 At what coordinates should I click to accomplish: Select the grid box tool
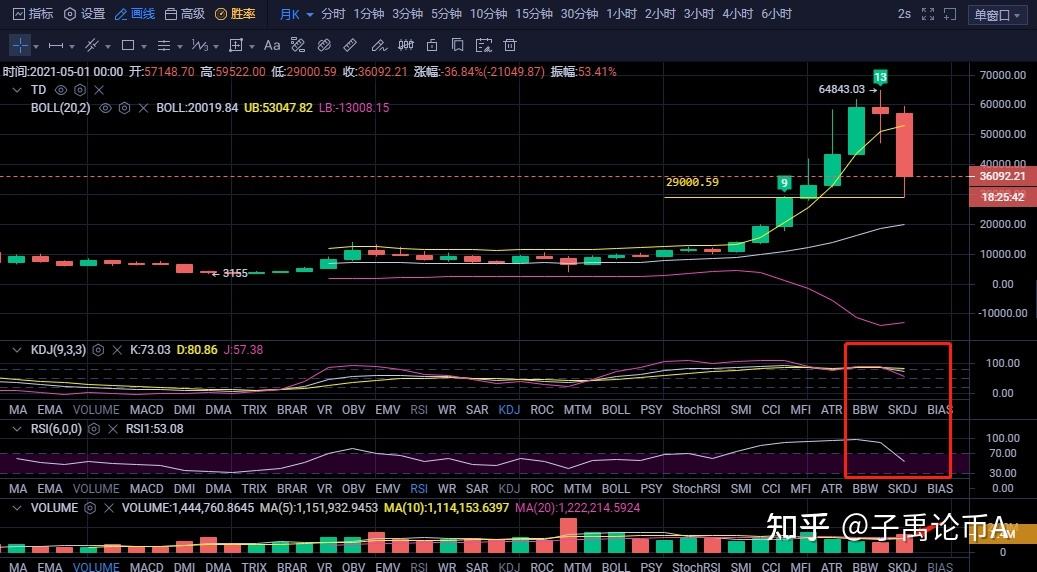tap(235, 46)
